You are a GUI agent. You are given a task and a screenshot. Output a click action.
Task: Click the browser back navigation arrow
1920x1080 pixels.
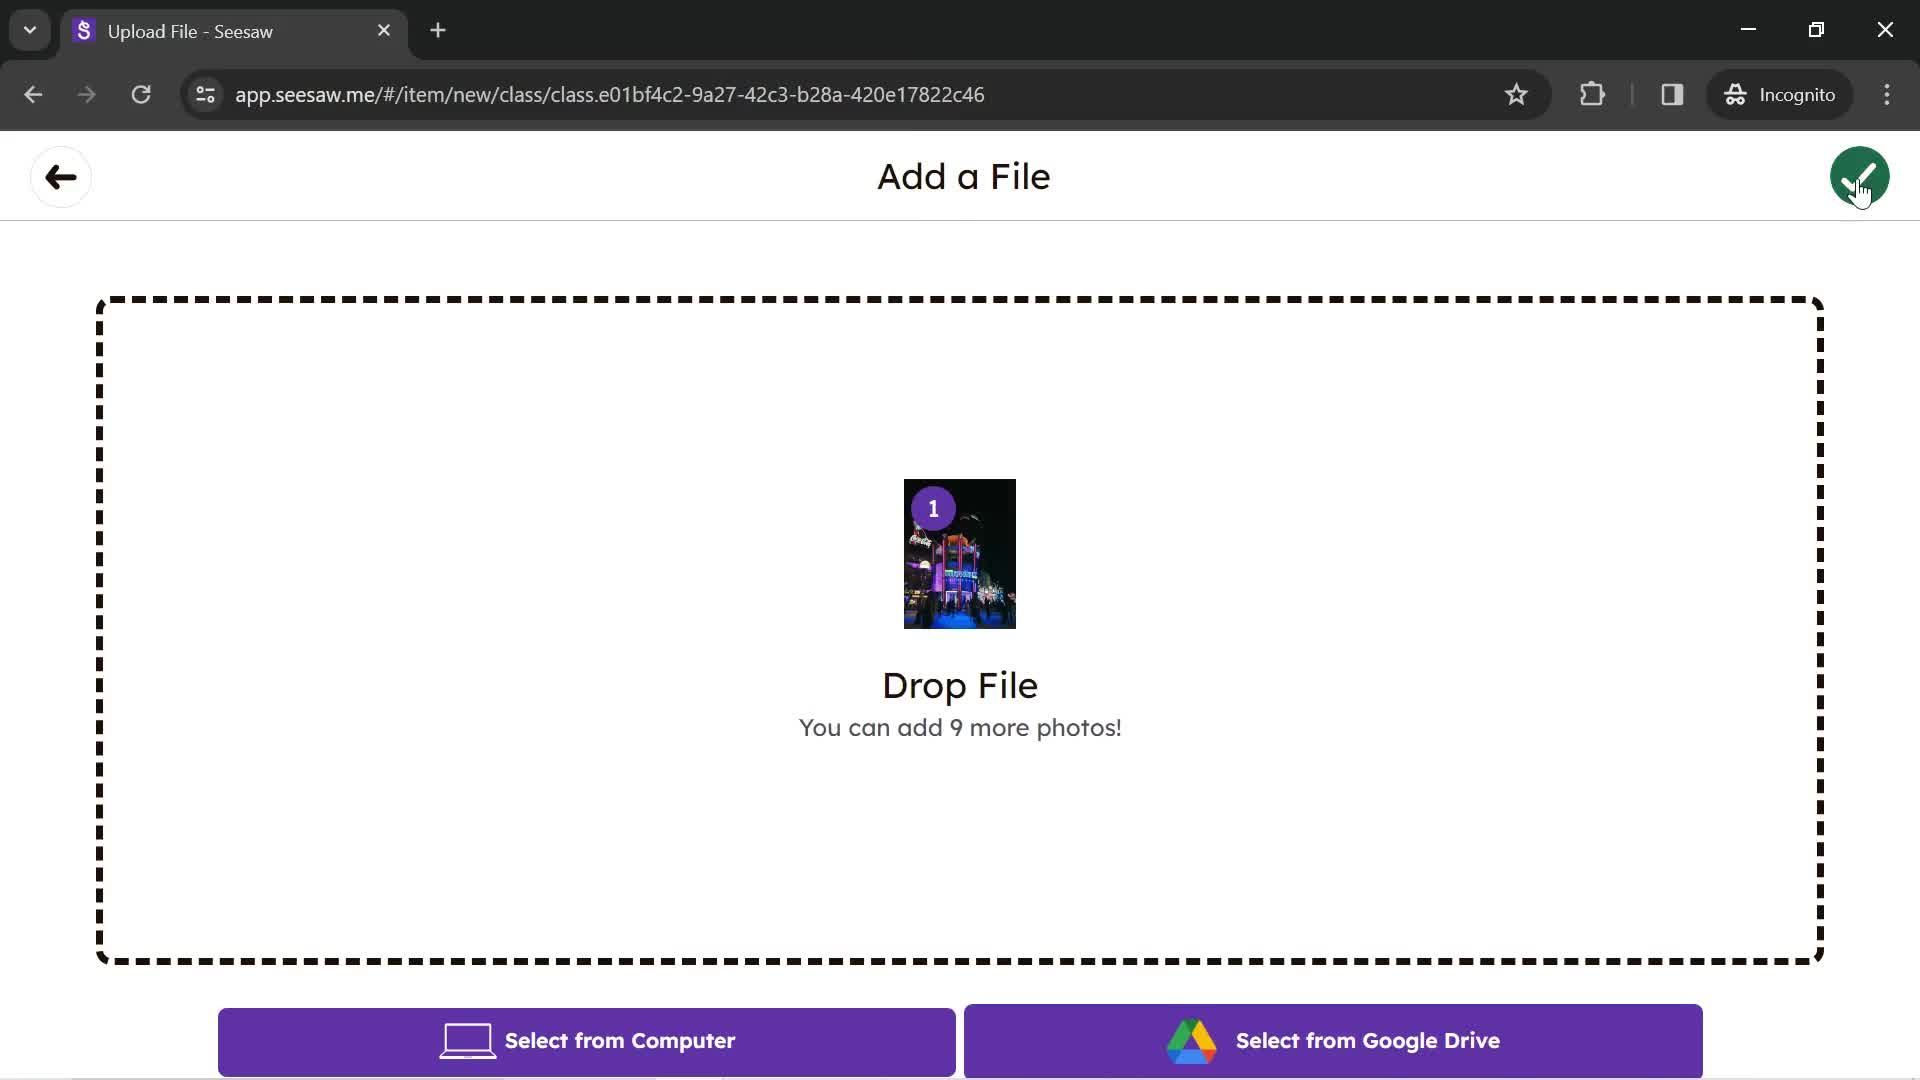click(32, 94)
